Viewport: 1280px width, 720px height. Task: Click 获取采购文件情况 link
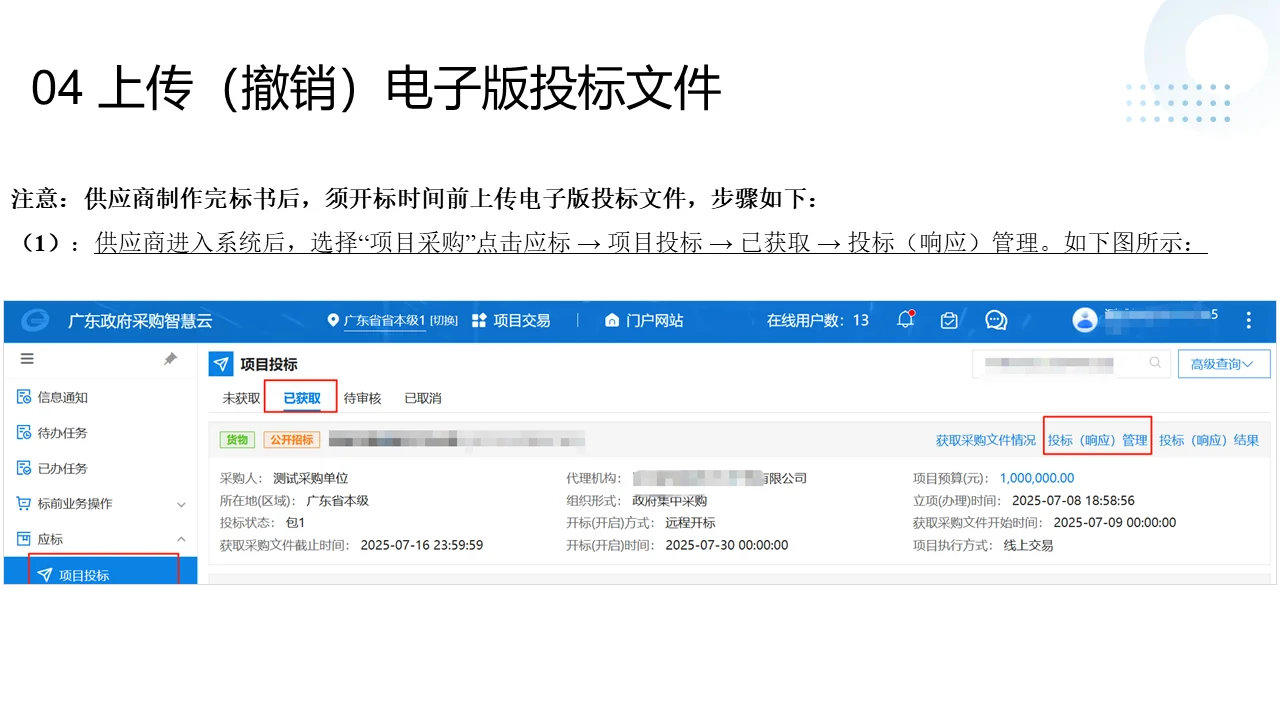pos(984,439)
